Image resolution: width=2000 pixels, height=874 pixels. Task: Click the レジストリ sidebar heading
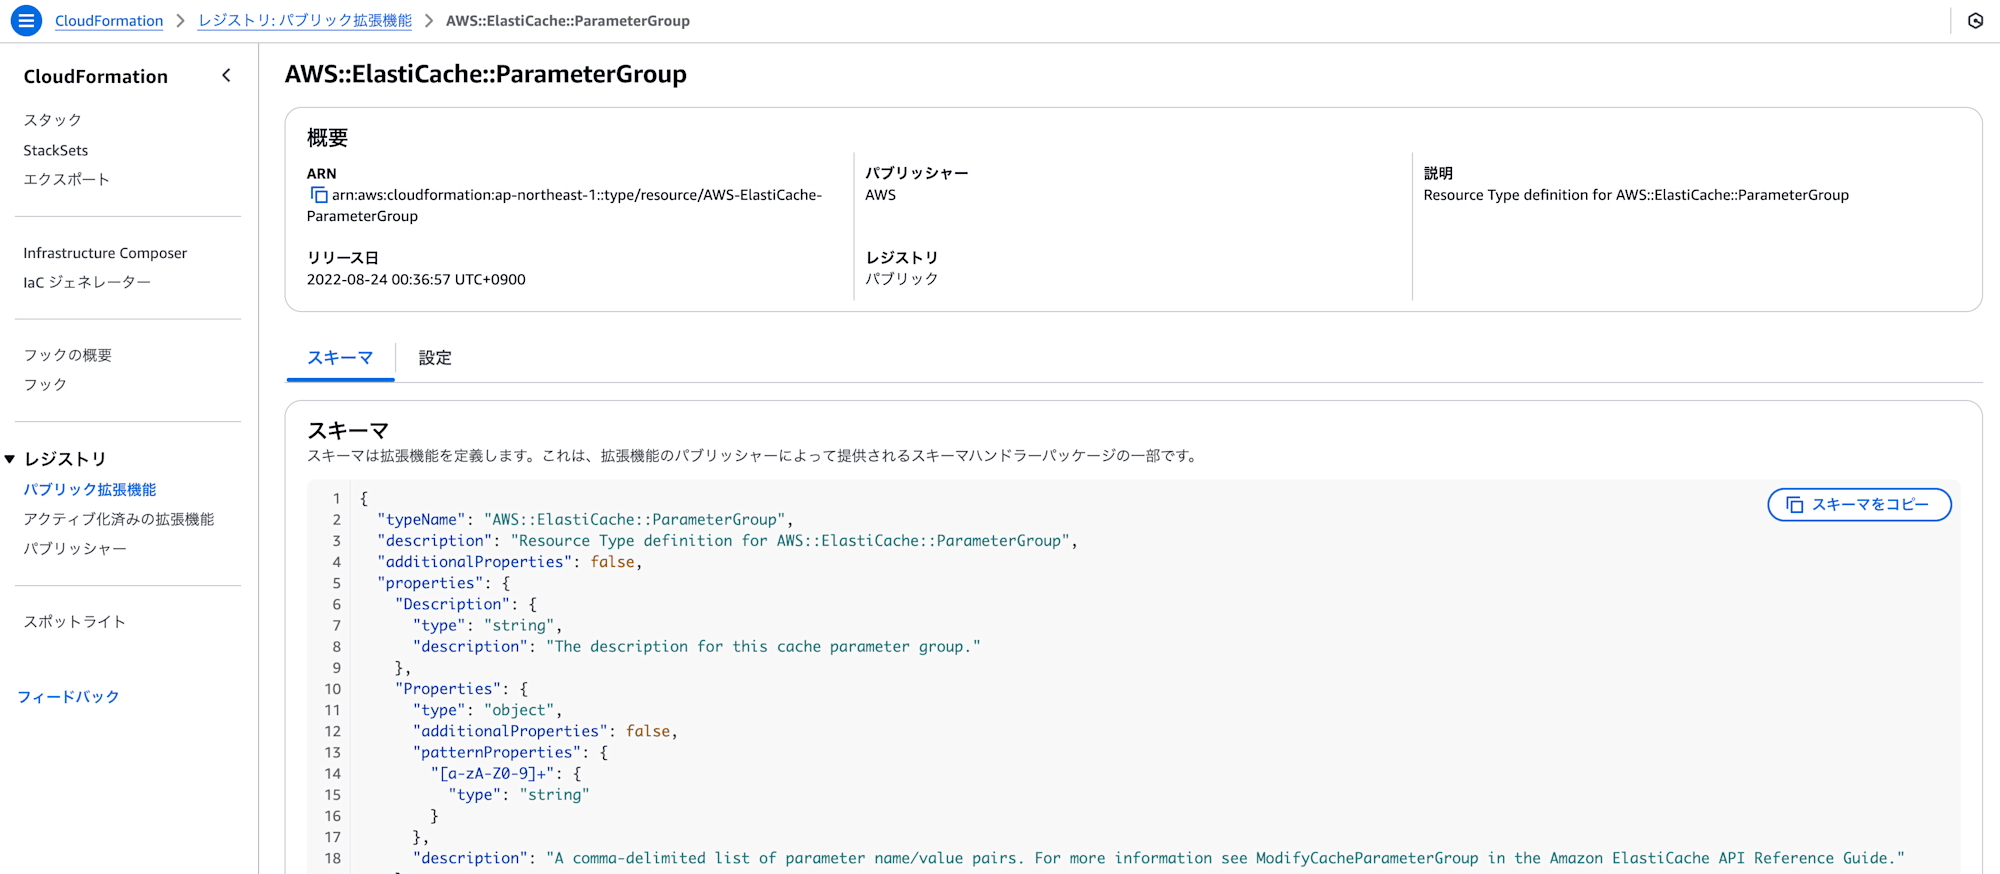pos(65,459)
